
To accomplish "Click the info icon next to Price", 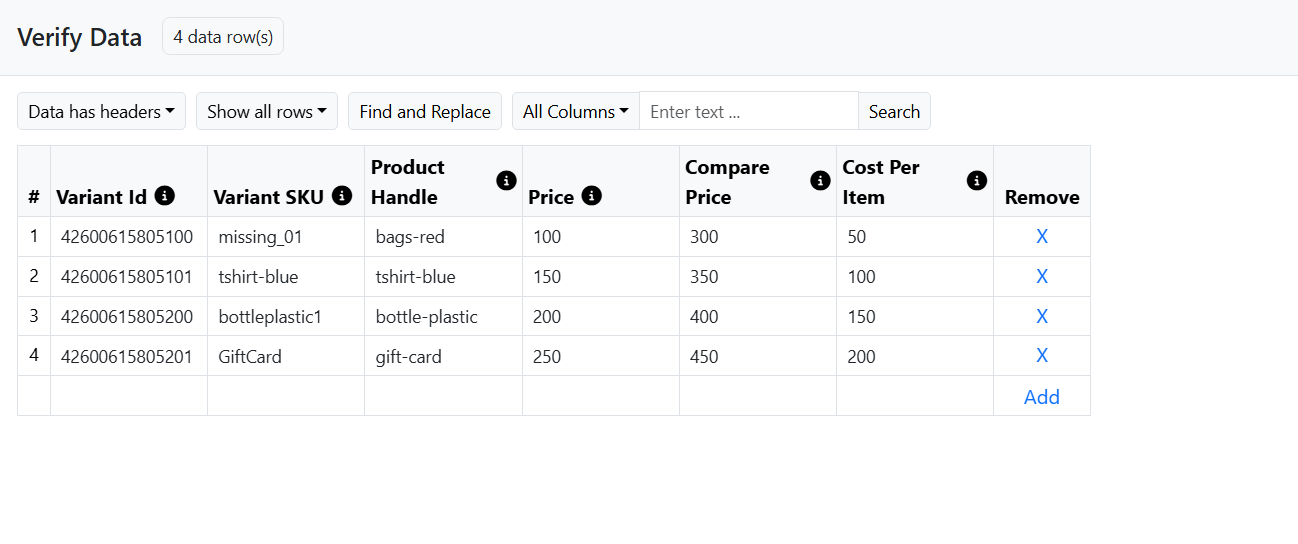I will point(591,196).
